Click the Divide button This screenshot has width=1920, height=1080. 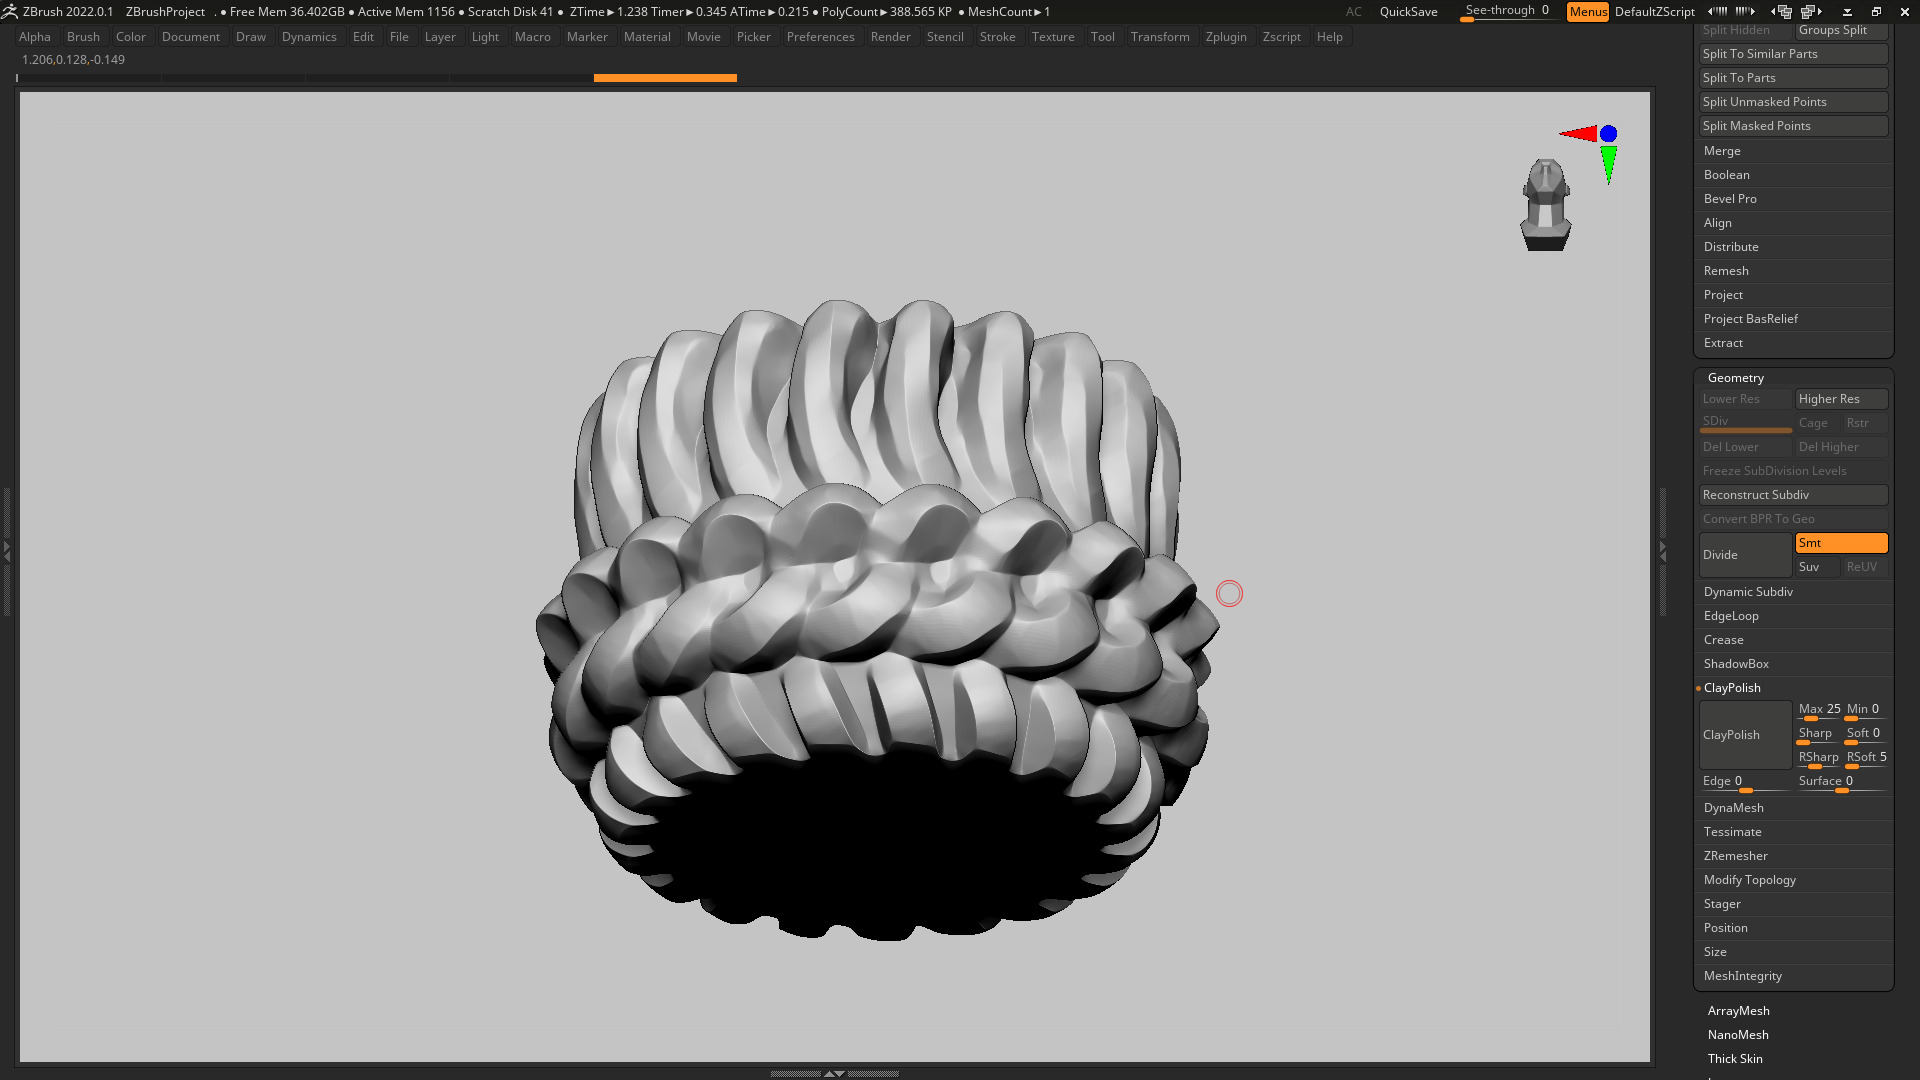[x=1745, y=555]
